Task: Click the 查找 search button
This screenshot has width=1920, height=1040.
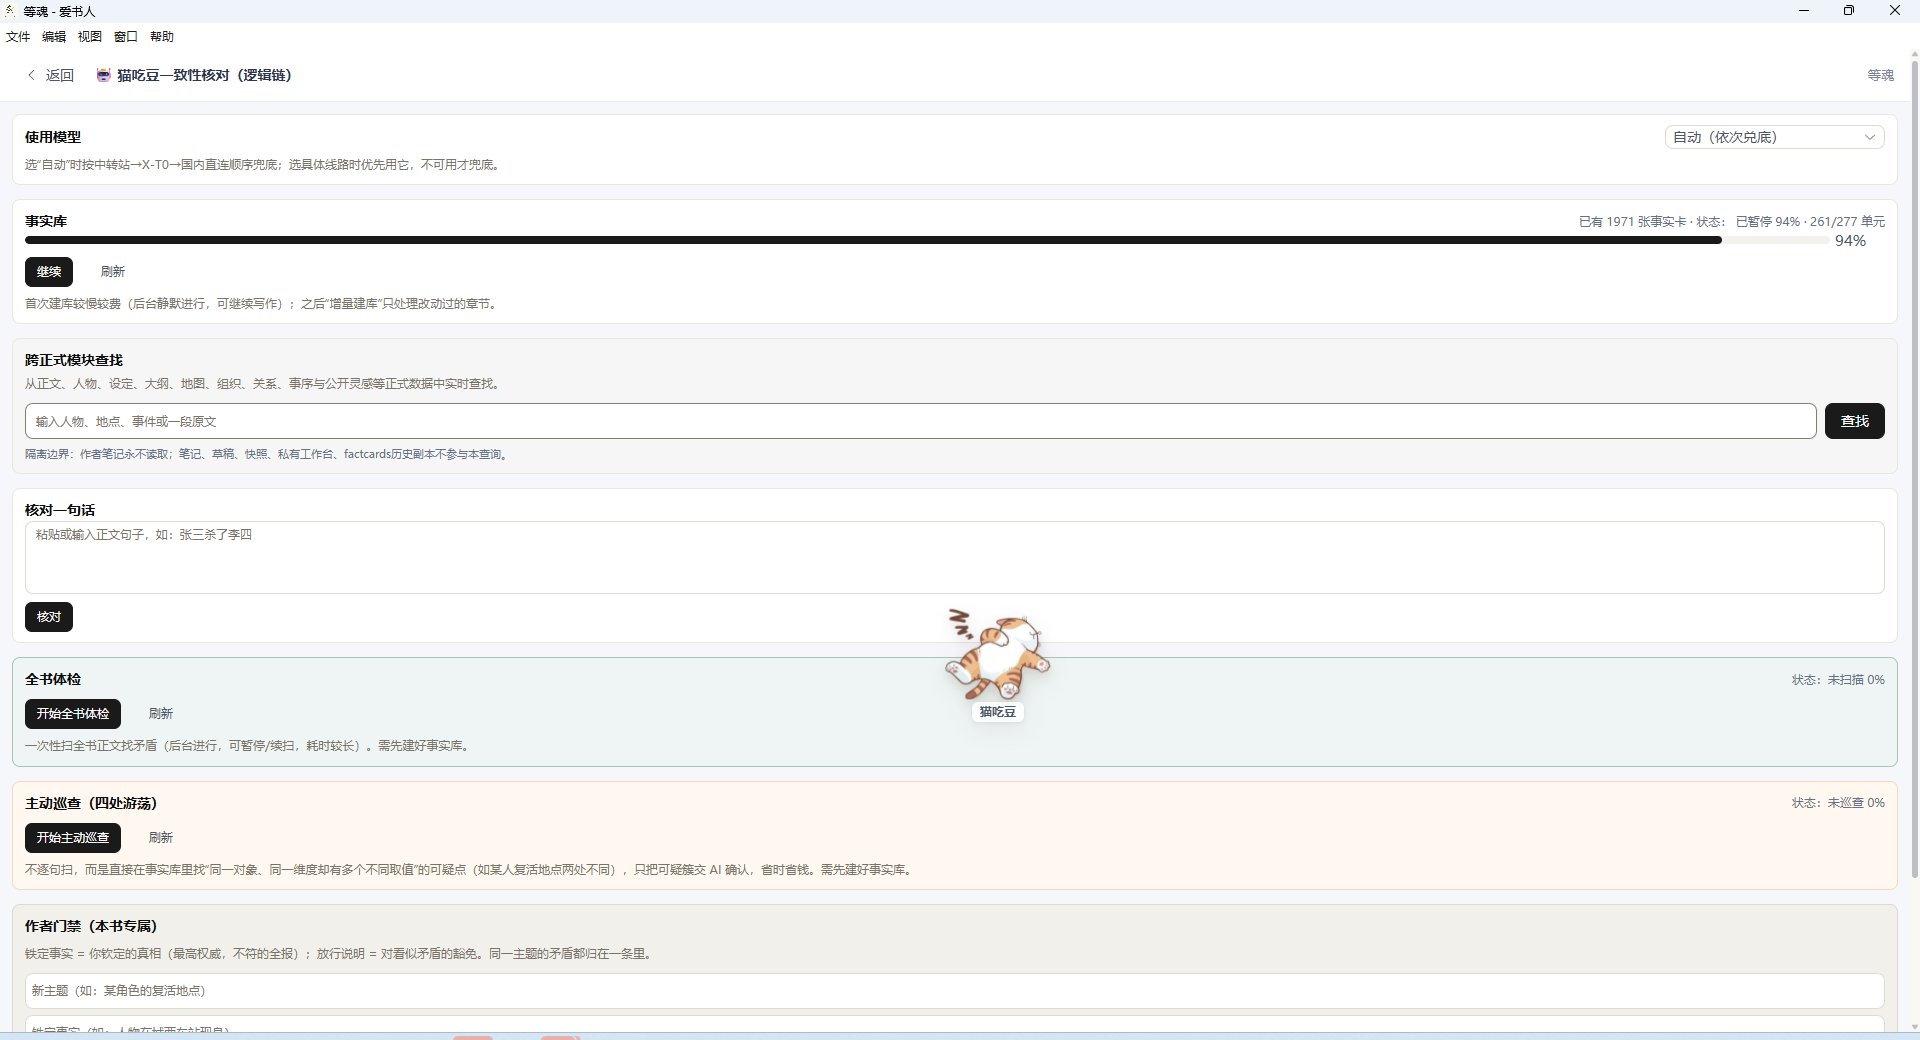Action: tap(1854, 421)
